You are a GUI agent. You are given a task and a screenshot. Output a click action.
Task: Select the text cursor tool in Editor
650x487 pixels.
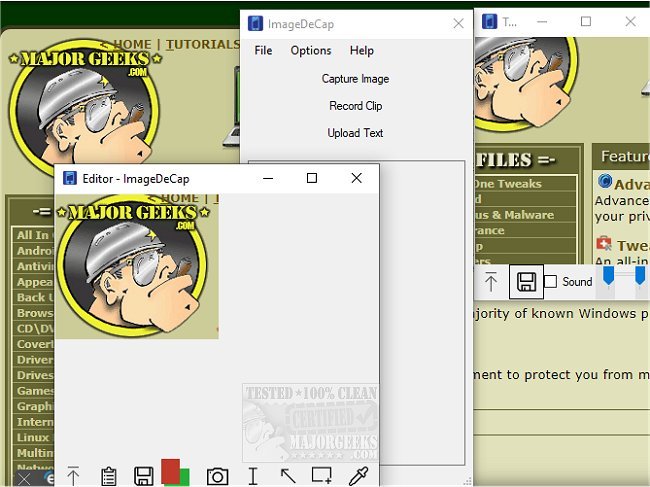point(253,476)
